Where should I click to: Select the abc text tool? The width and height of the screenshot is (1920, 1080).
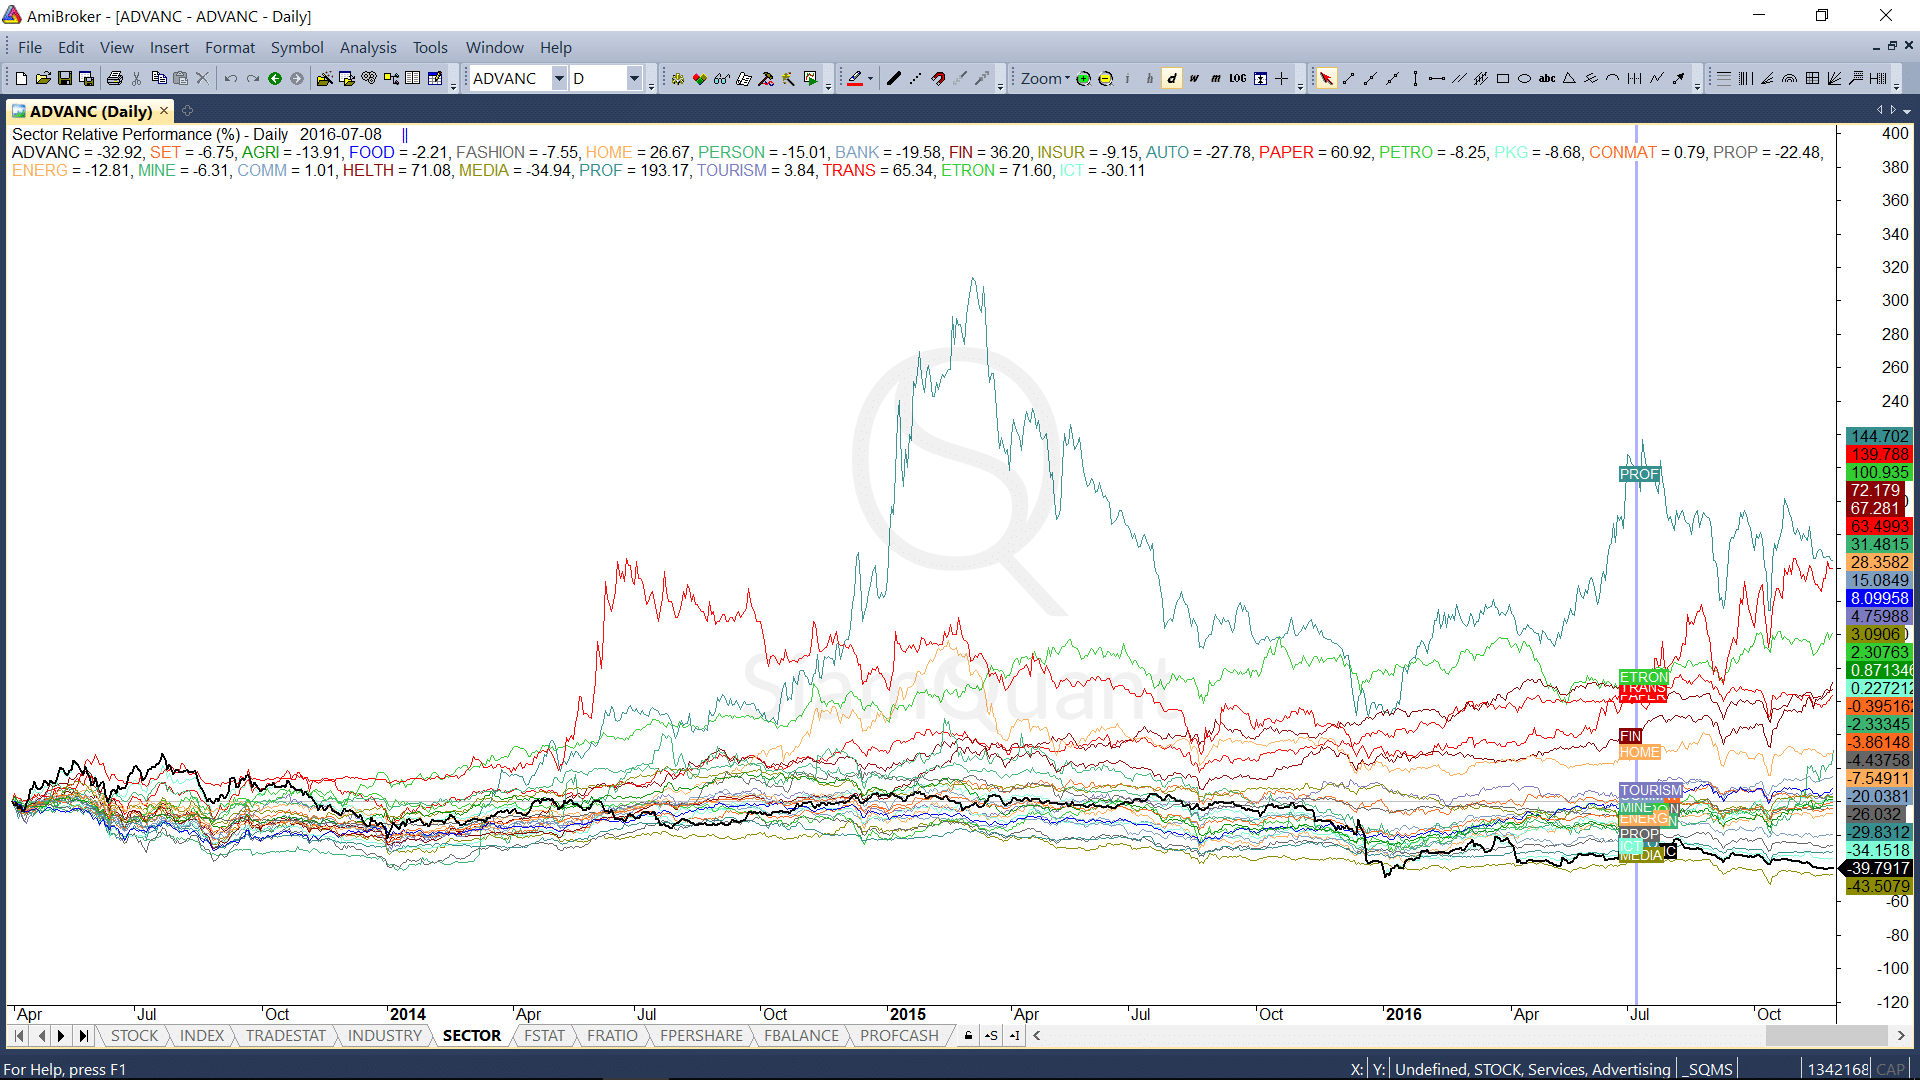[1546, 78]
